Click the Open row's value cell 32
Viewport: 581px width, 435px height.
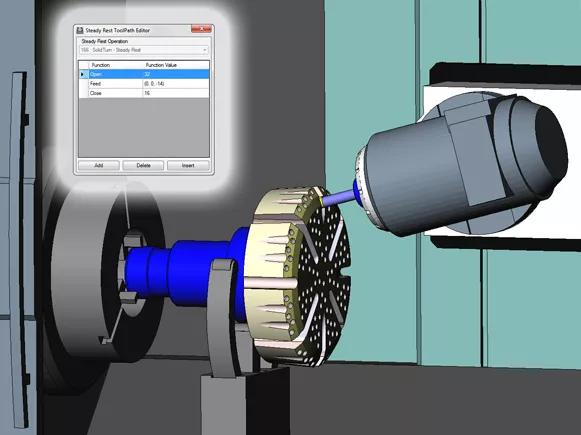[x=176, y=74]
